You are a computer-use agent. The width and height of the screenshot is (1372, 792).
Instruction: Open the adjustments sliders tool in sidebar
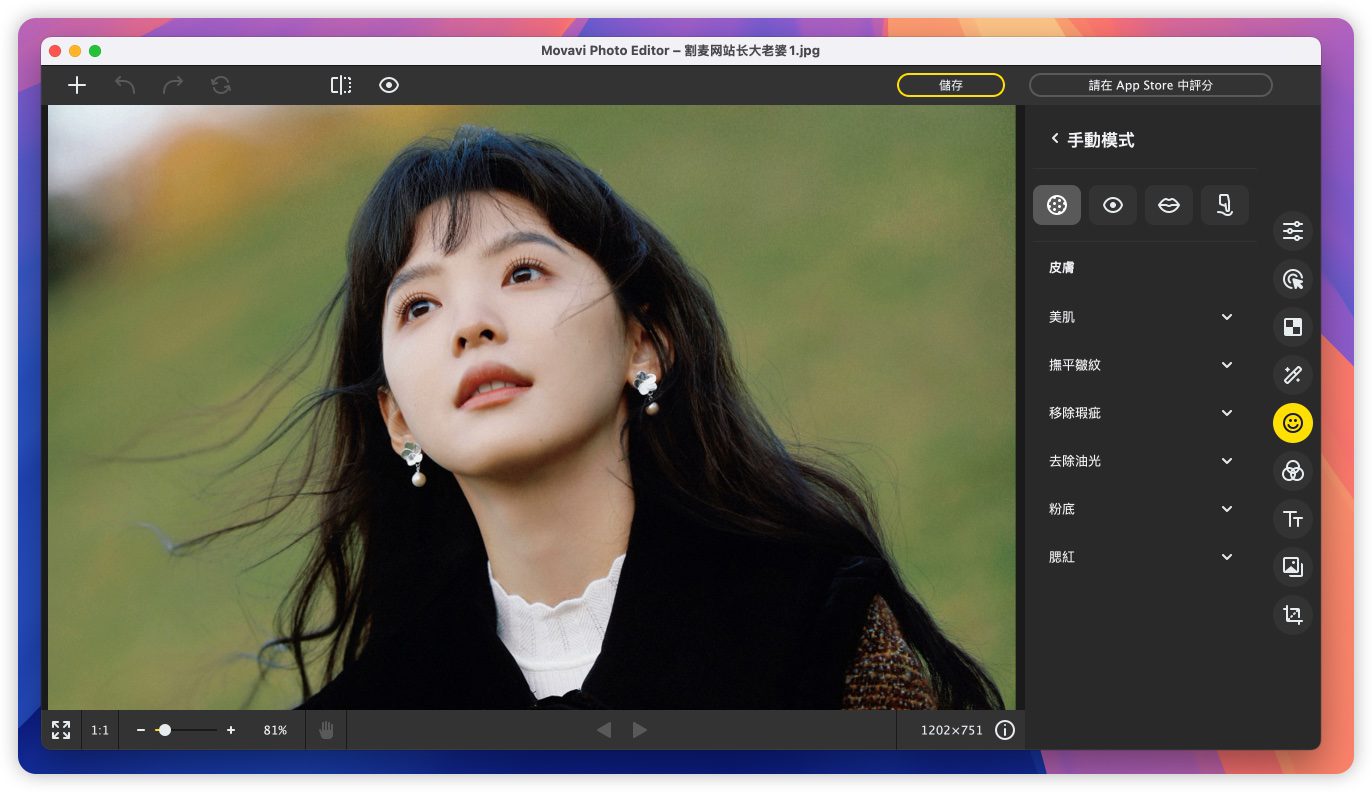[1293, 231]
